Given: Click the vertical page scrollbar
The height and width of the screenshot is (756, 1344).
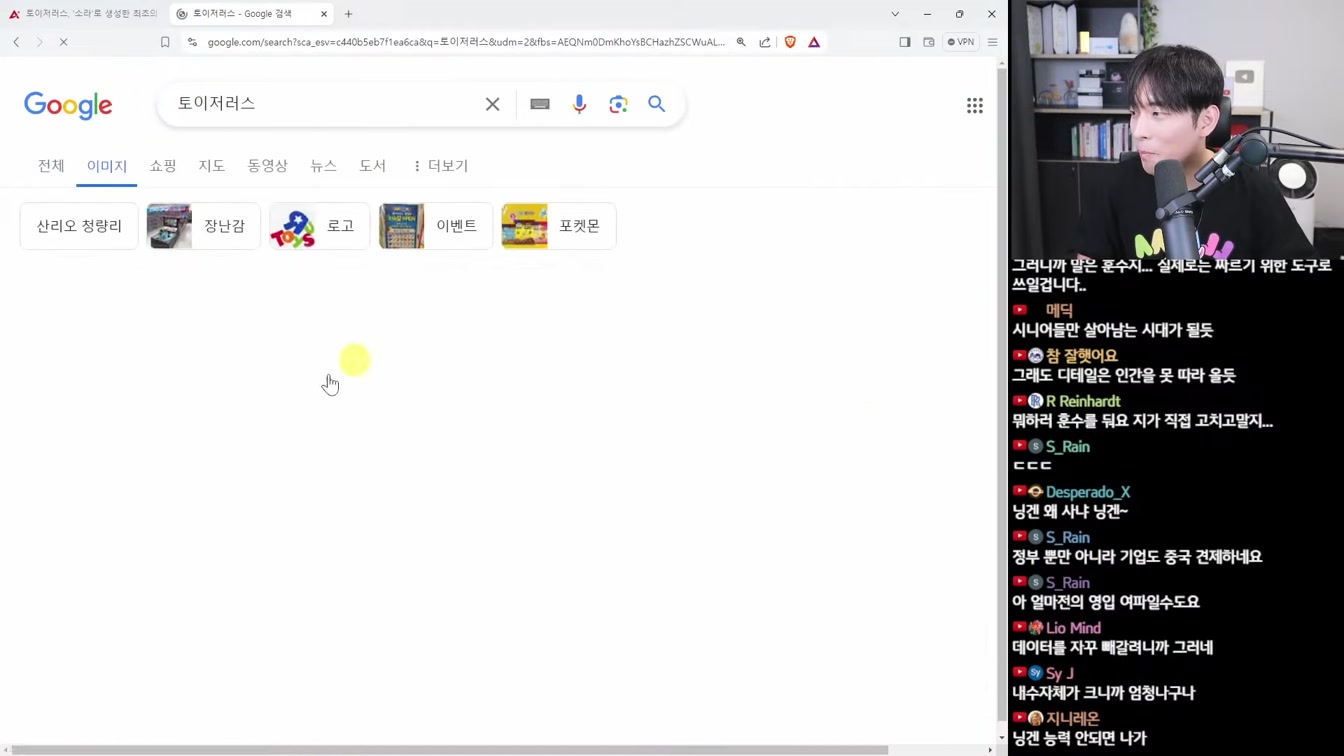Looking at the screenshot, I should [1002, 395].
